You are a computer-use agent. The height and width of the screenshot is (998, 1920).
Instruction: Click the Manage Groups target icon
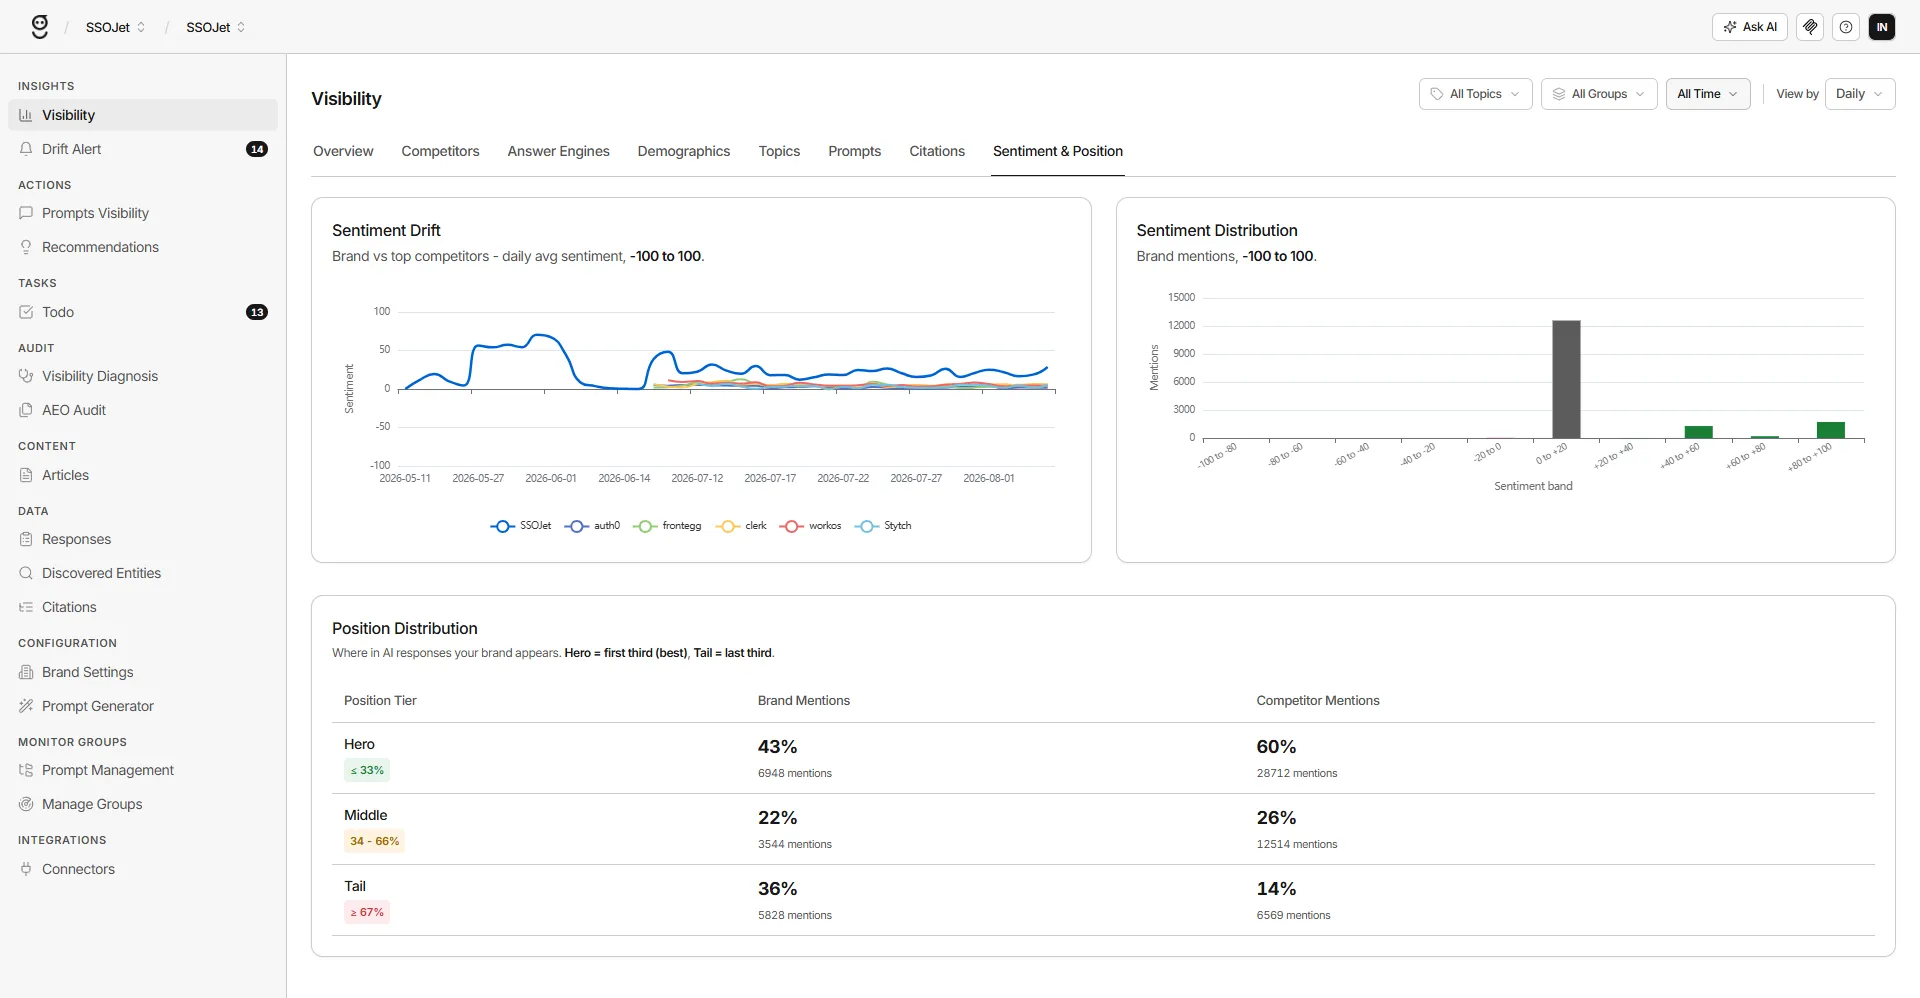coord(26,804)
